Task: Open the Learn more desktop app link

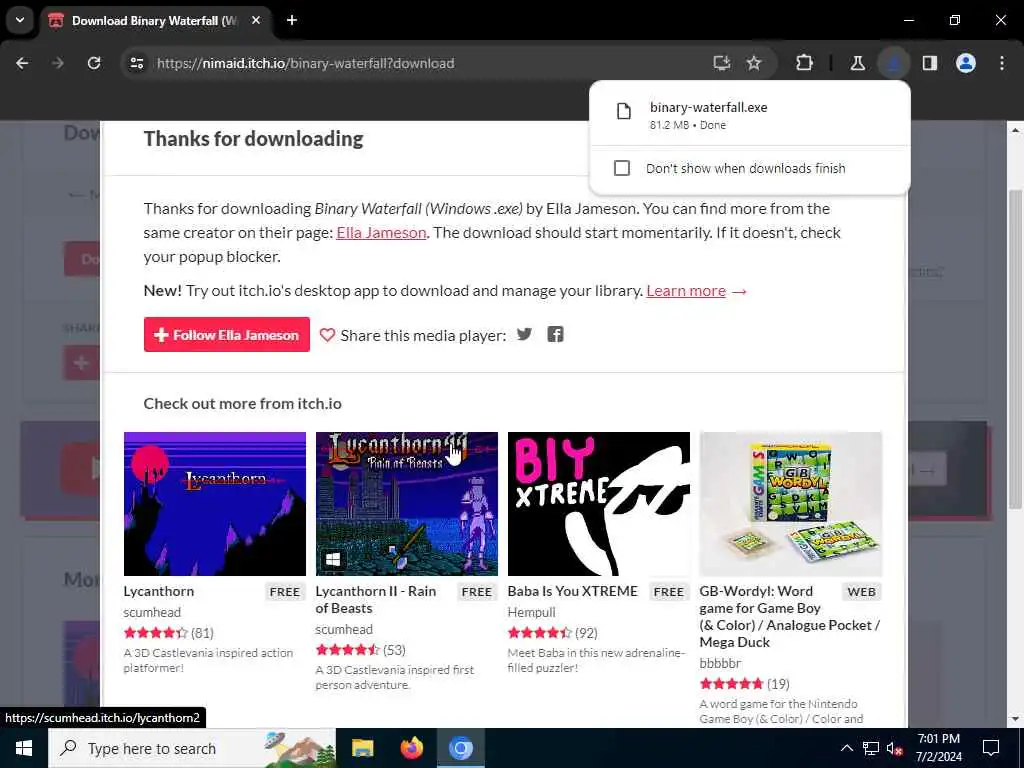Action: tap(686, 291)
